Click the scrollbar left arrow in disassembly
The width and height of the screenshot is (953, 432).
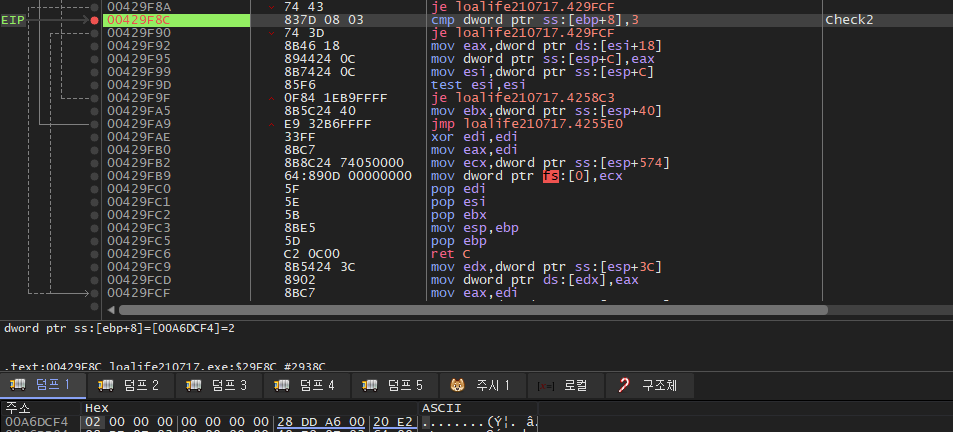111,310
